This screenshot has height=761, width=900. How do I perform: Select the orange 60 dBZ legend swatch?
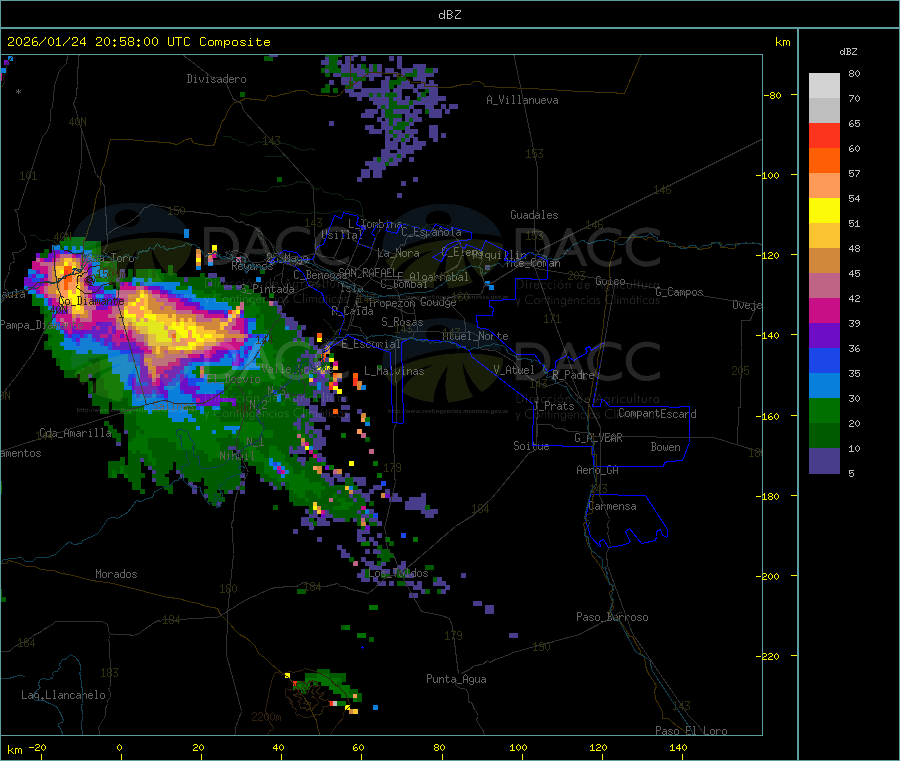(824, 161)
